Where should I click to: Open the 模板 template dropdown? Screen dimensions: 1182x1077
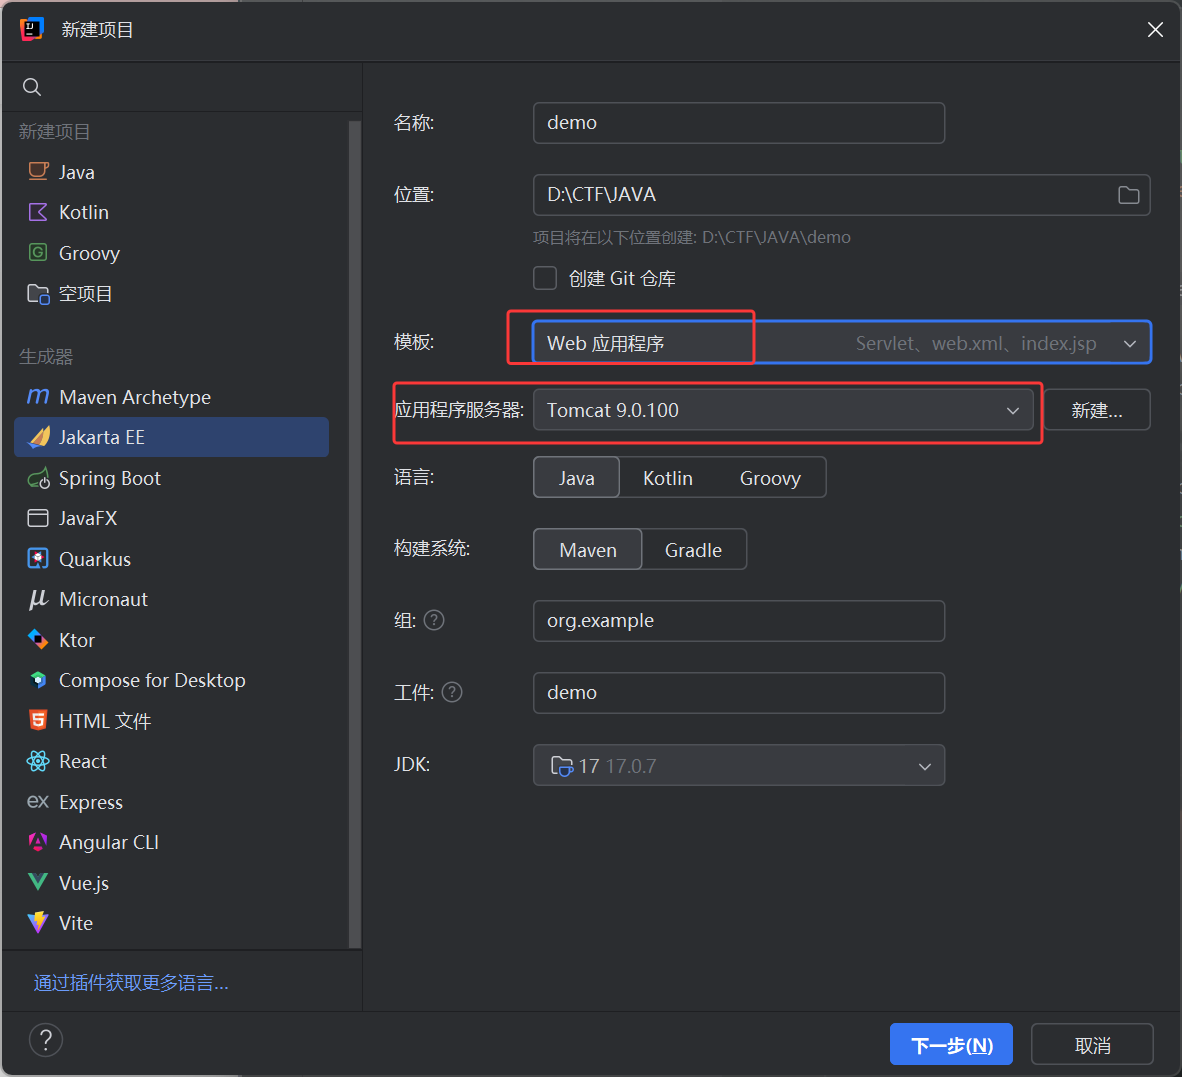point(842,343)
